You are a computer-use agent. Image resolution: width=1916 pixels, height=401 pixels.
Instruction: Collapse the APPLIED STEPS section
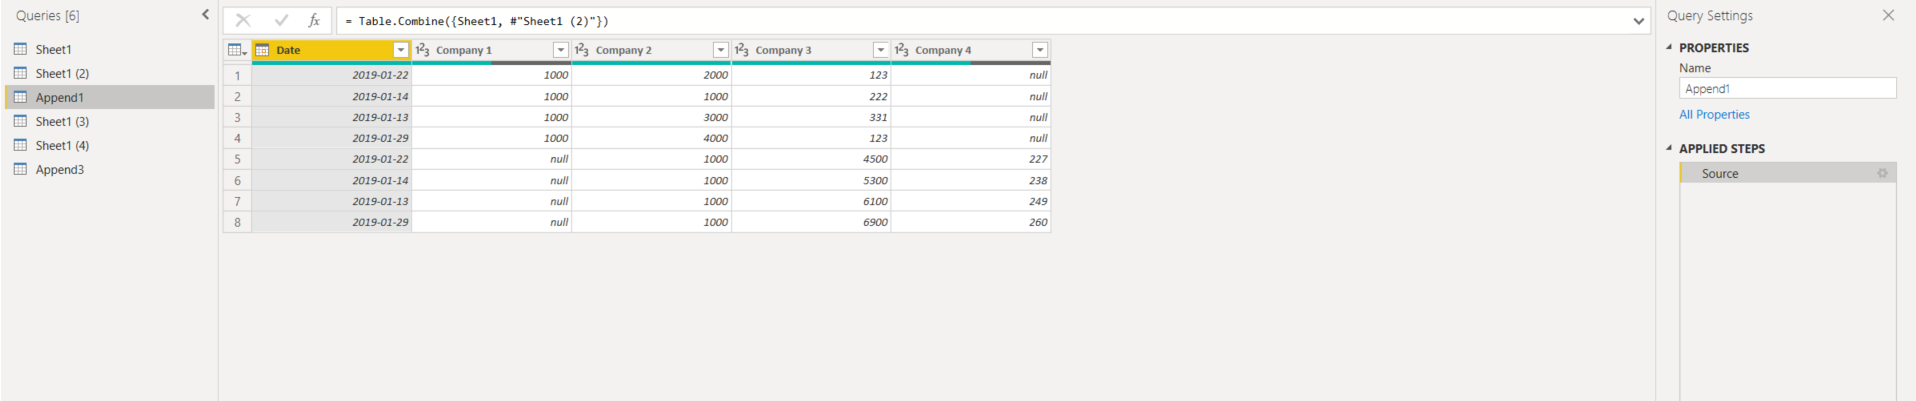(1669, 148)
